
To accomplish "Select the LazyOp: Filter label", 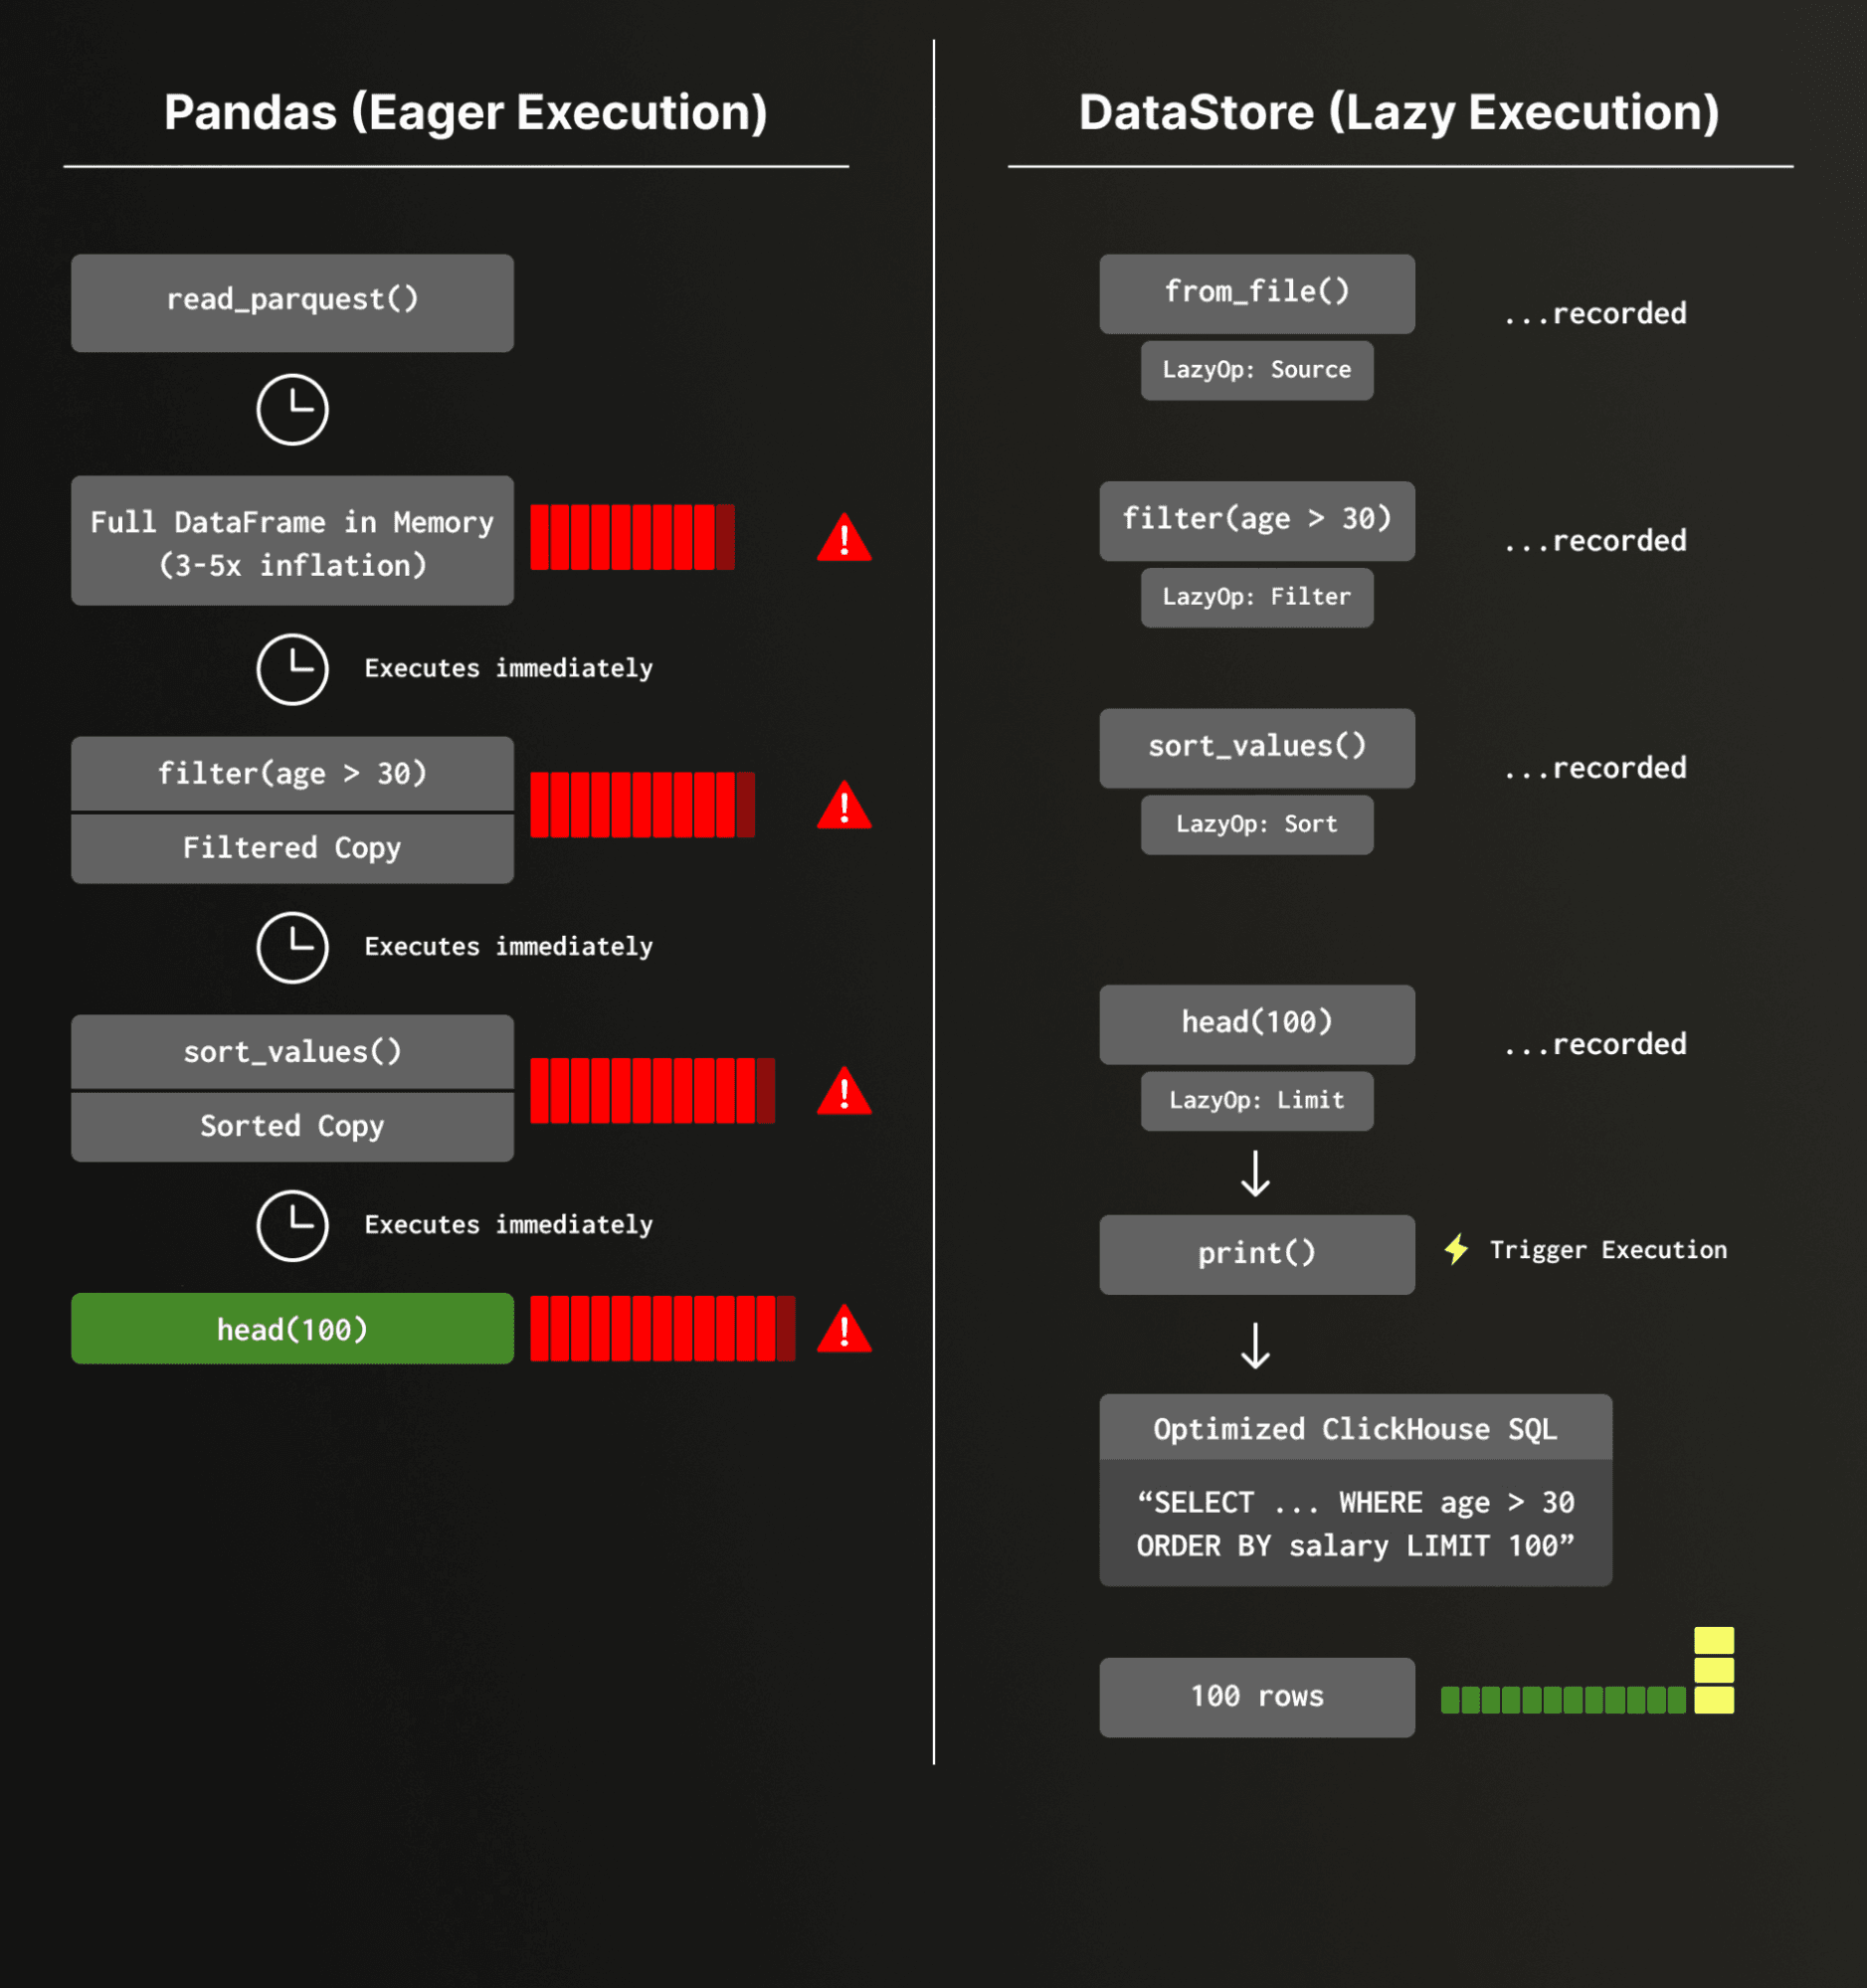I will tap(1257, 597).
